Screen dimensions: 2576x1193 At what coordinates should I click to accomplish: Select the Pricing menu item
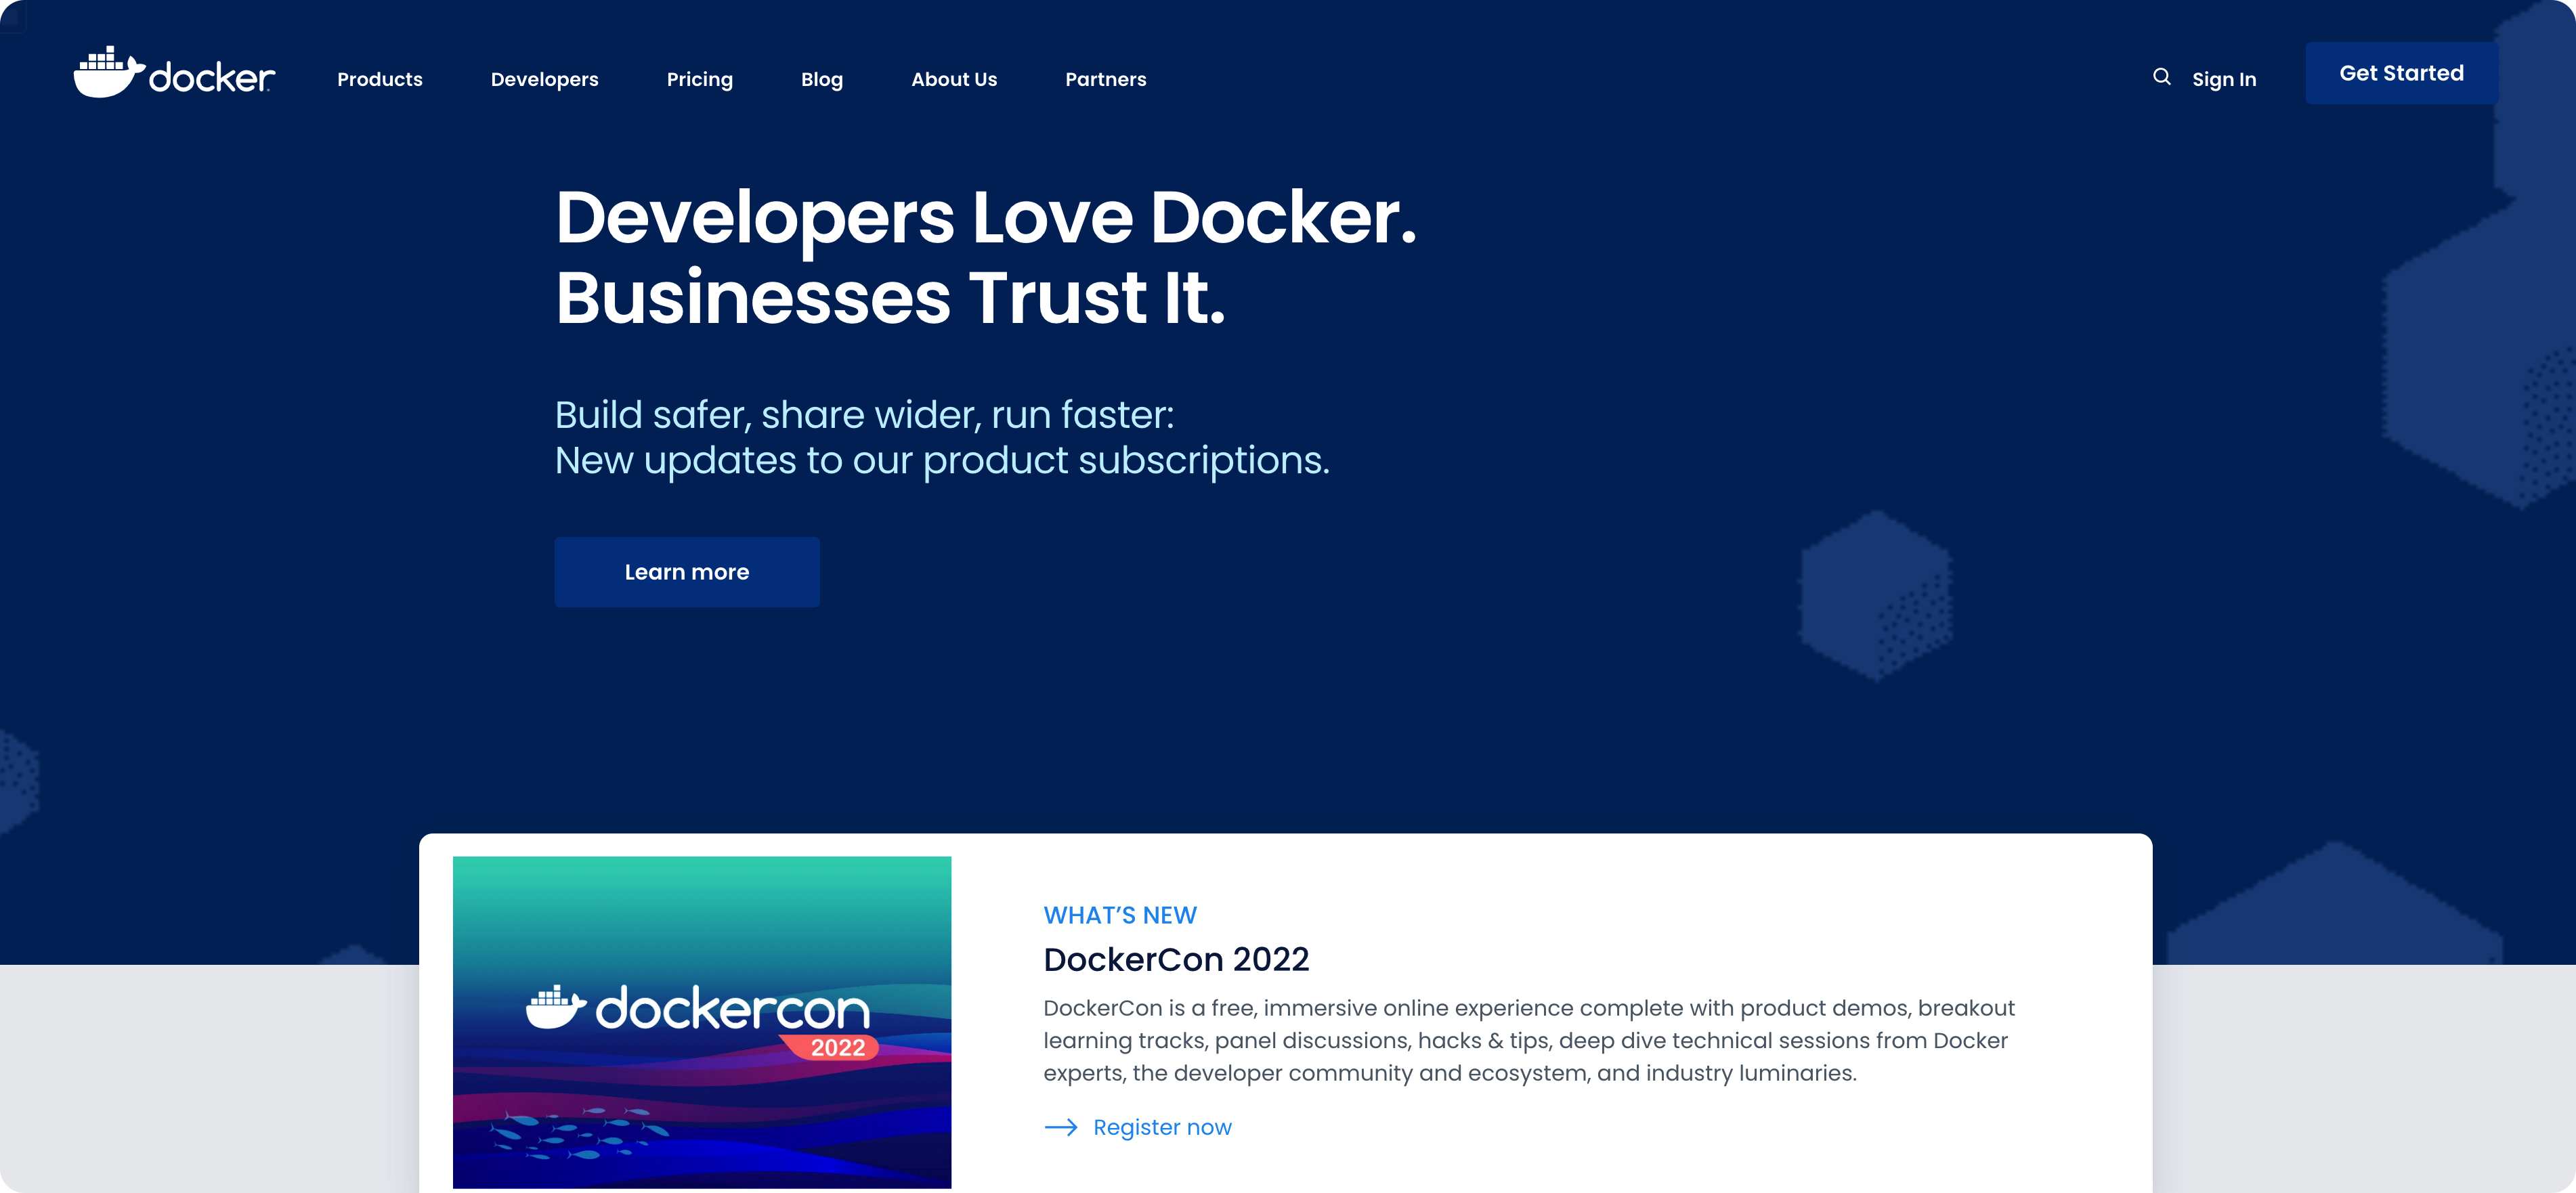pyautogui.click(x=700, y=79)
